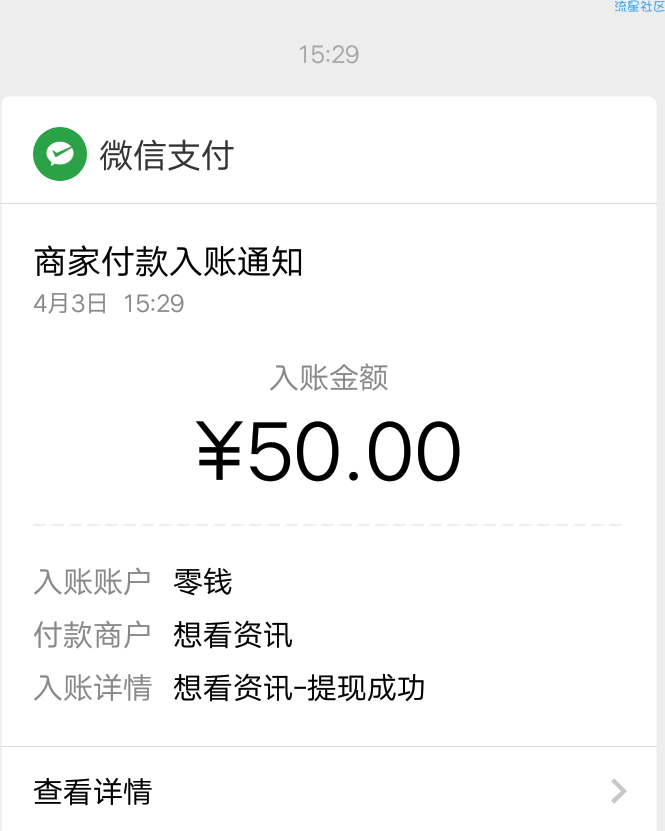This screenshot has height=831, width=665.
Task: Select the 入账账户 field label
Action: click(92, 582)
